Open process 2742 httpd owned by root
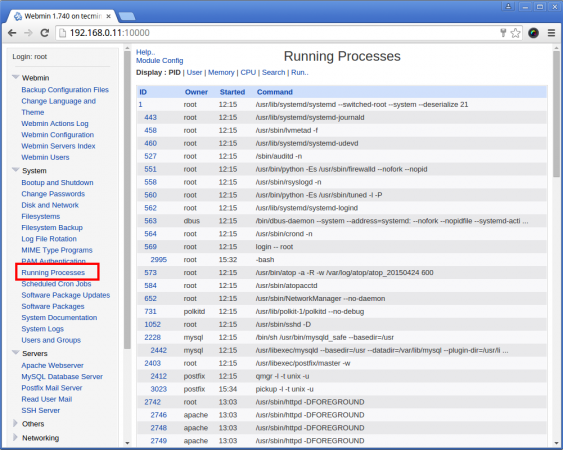Viewport: 563px width, 450px height. pos(153,402)
